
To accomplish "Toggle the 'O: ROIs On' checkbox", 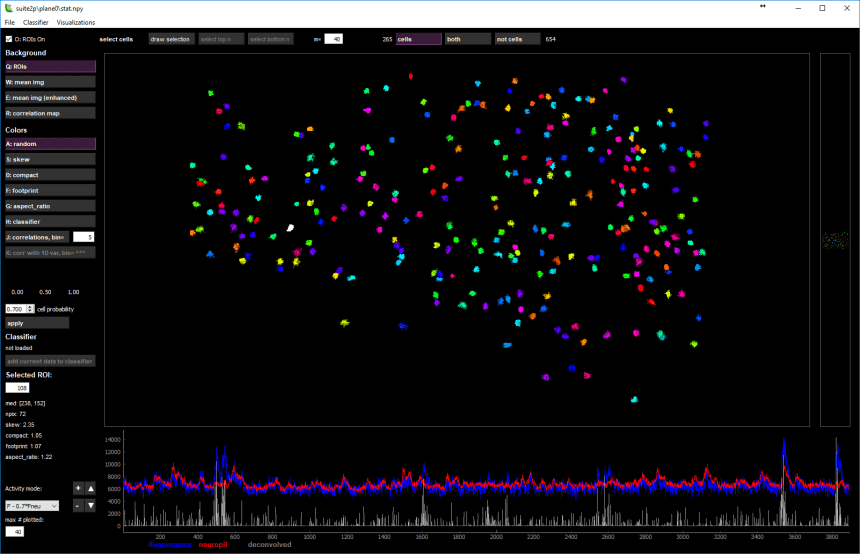I will (9, 39).
